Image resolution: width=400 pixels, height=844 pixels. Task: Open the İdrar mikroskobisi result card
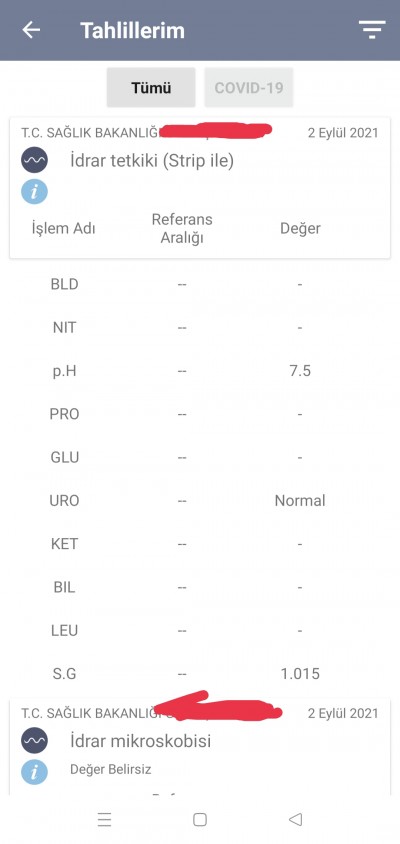point(200,747)
